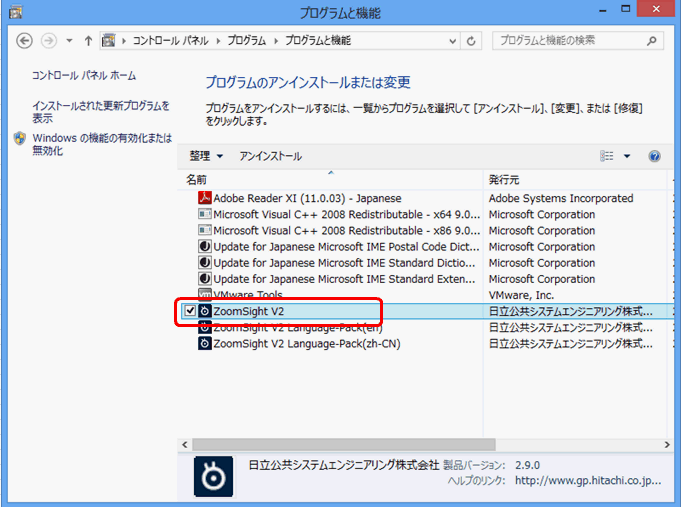
Task: Click VMware, Inc. publisher cell
Action: pos(521,295)
